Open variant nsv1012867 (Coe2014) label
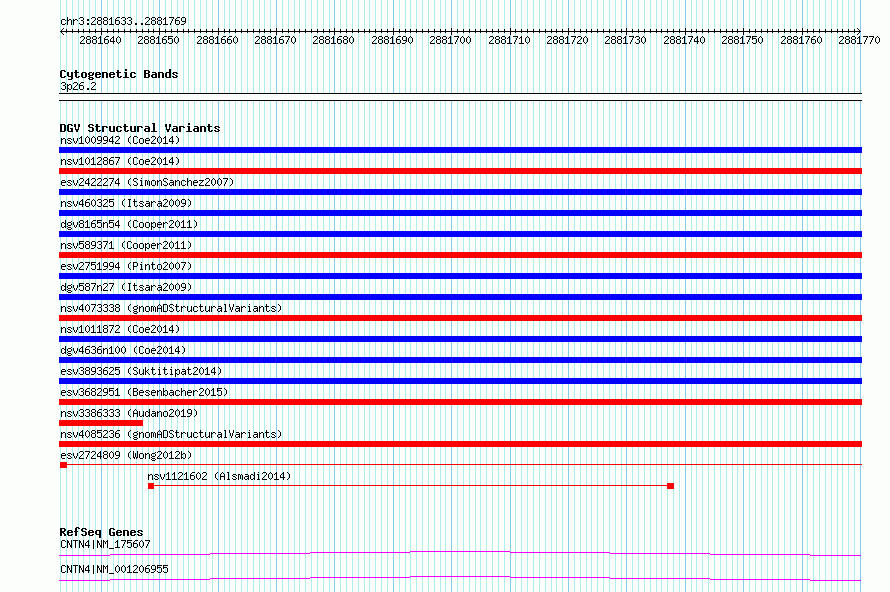 [120, 161]
